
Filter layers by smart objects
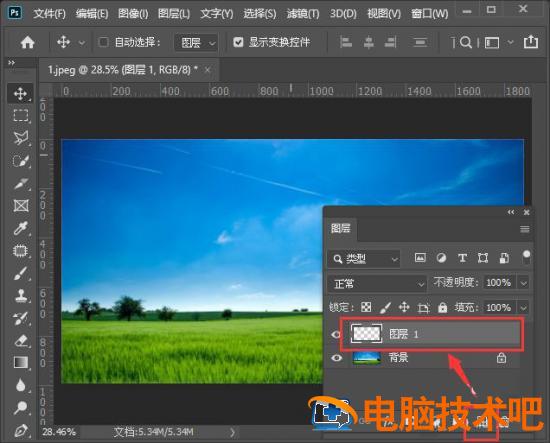pos(504,258)
